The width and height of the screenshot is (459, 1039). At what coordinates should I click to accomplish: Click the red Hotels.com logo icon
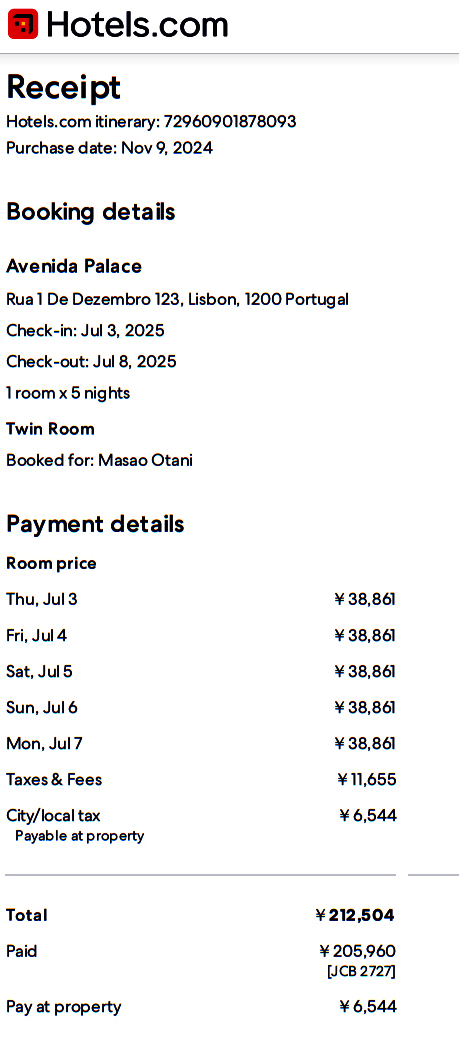point(23,25)
